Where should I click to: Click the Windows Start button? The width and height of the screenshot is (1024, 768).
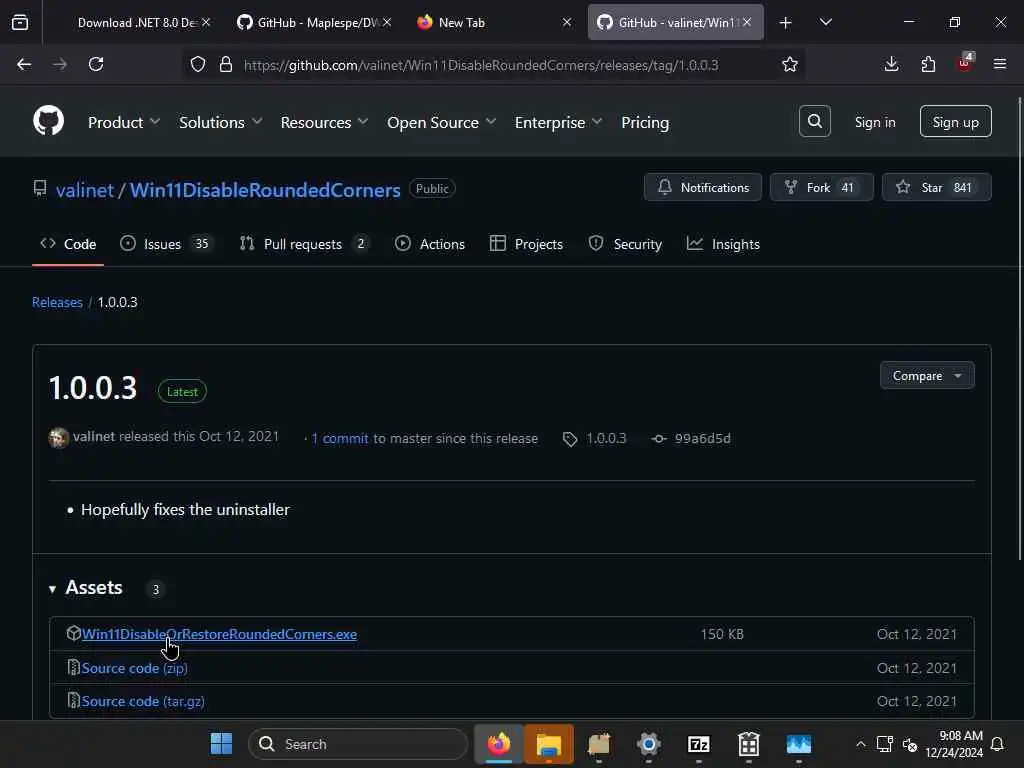click(221, 744)
